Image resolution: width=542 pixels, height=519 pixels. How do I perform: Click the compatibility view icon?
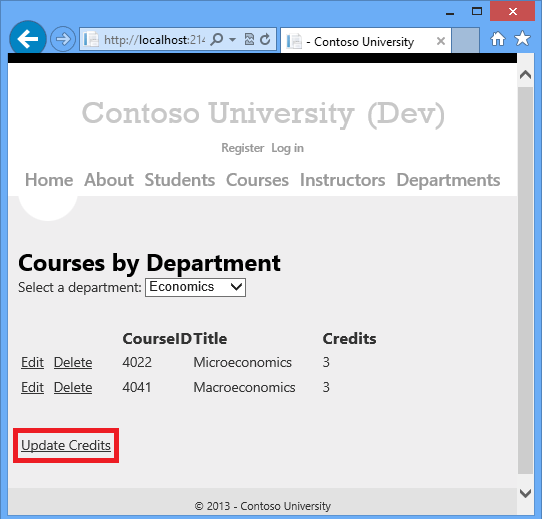click(x=249, y=39)
